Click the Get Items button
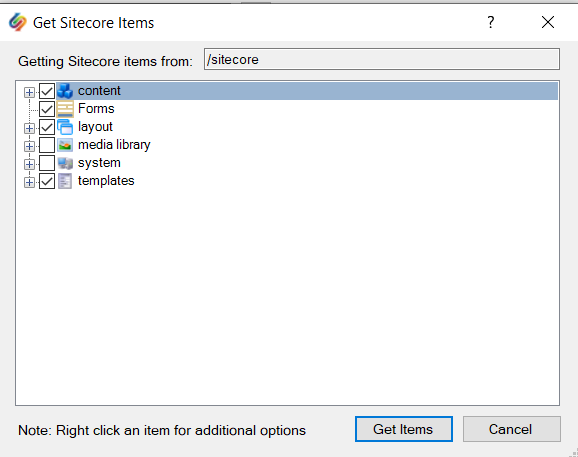Image resolution: width=578 pixels, height=457 pixels. click(x=404, y=429)
